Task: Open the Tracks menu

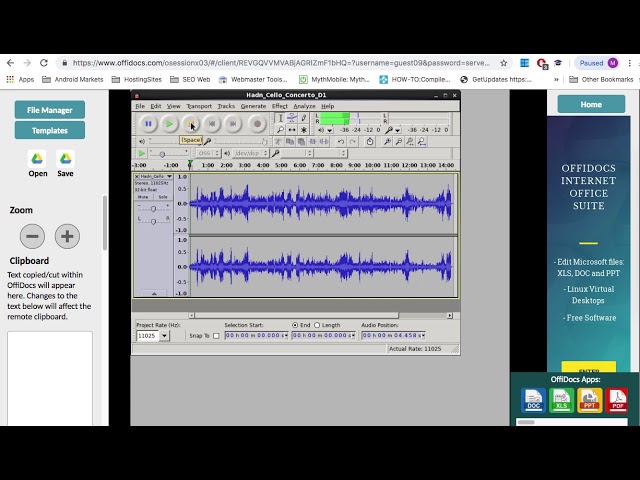Action: 226,106
